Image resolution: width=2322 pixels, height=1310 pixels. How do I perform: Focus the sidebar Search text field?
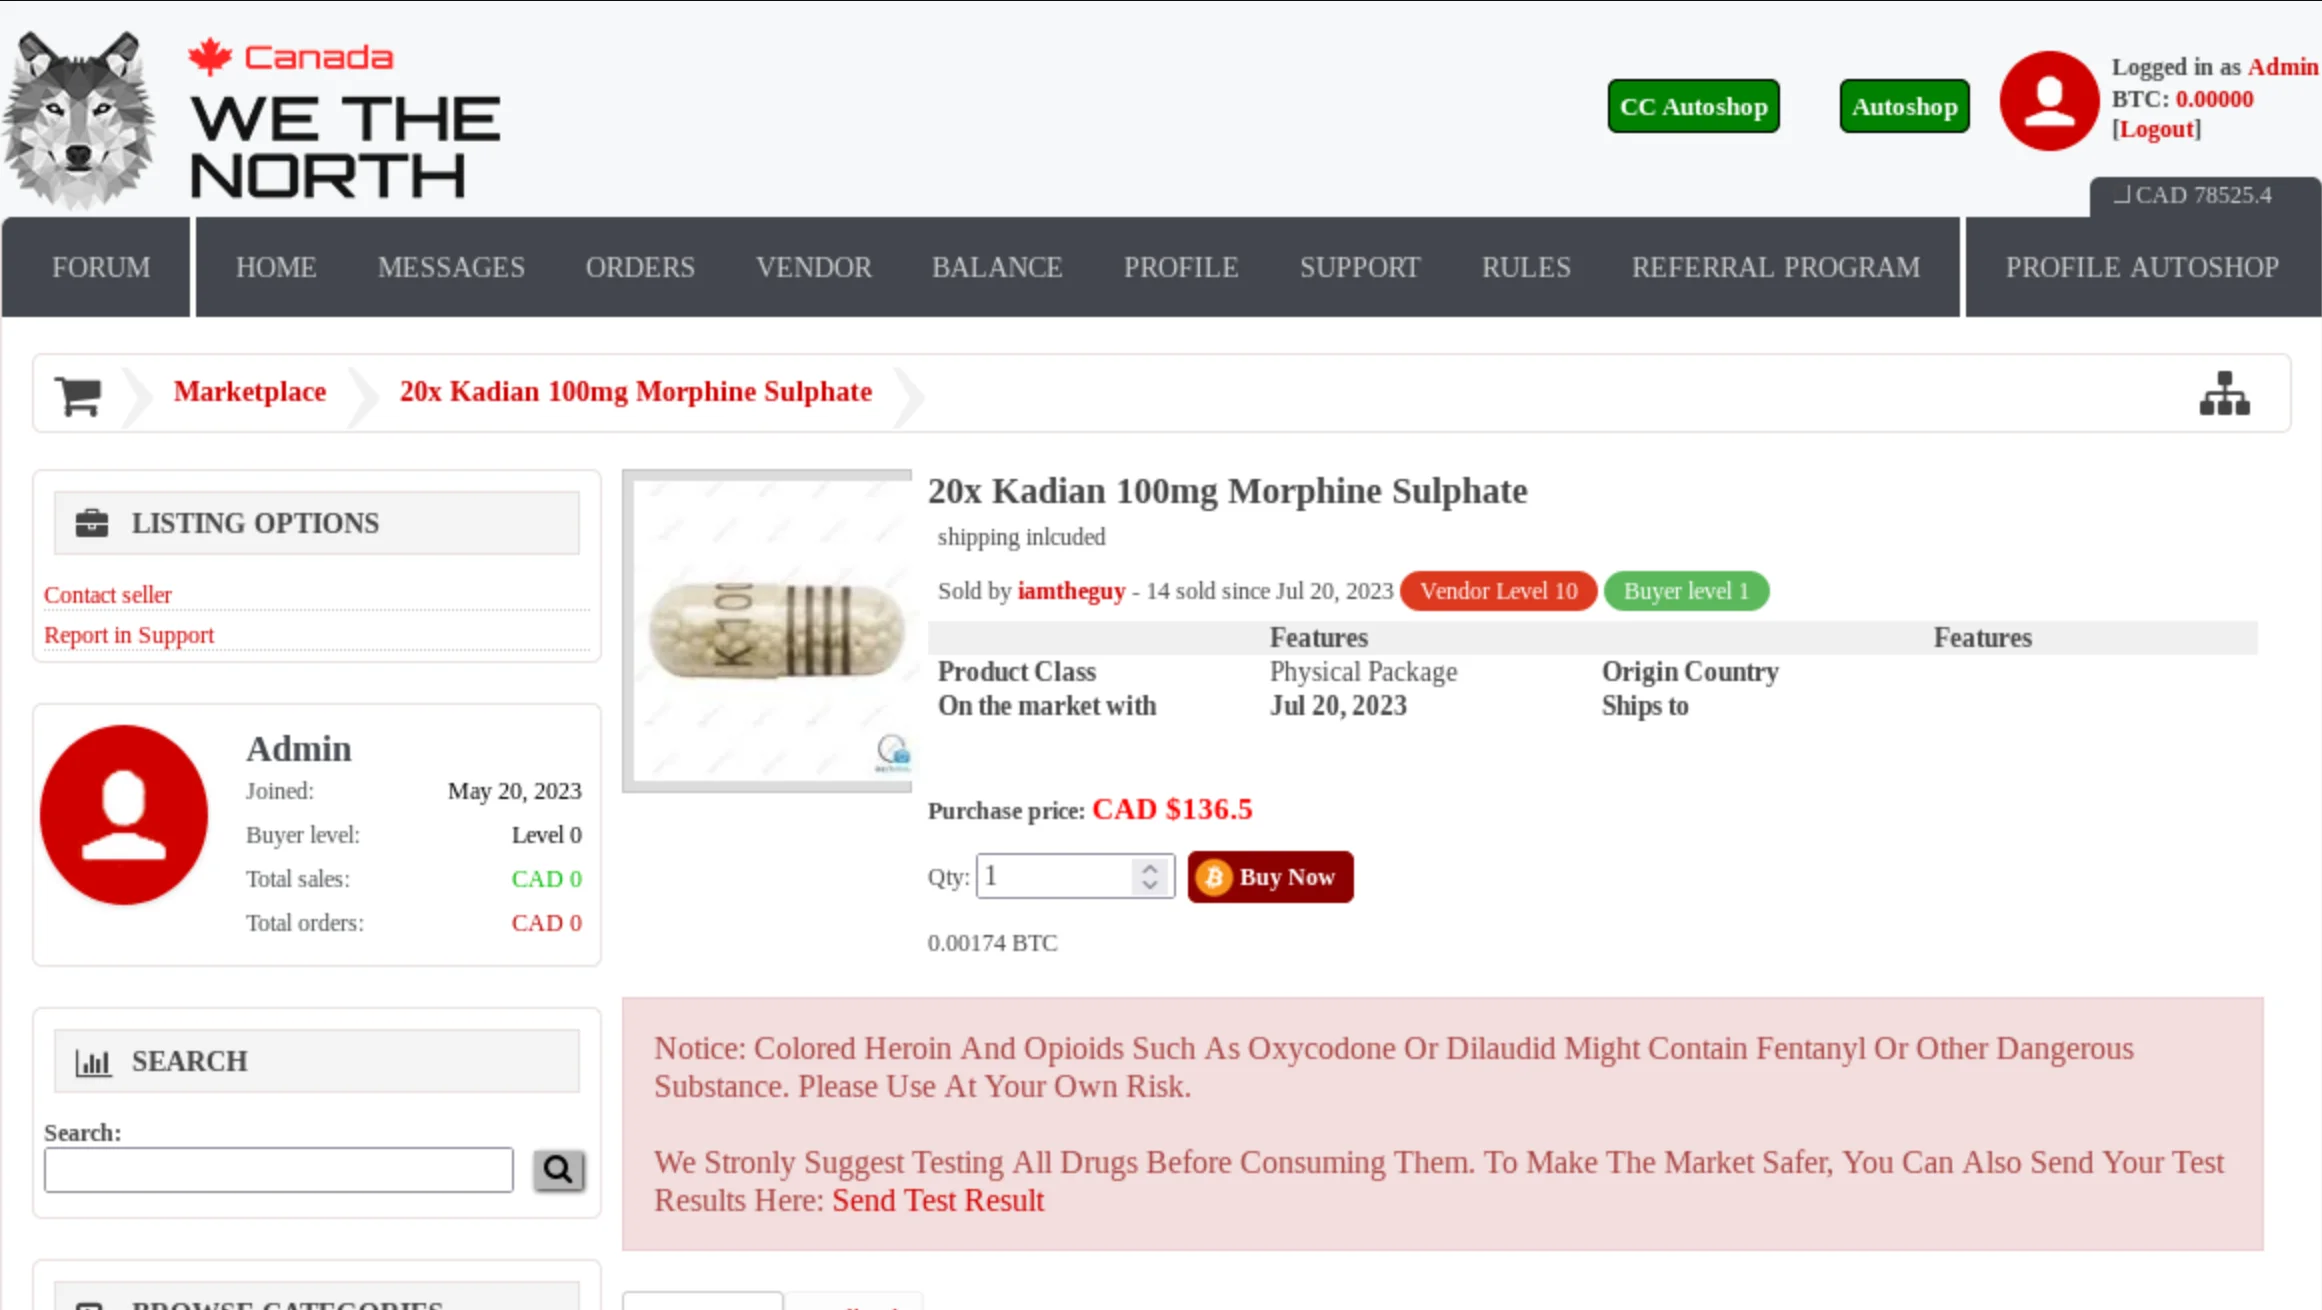click(x=278, y=1169)
